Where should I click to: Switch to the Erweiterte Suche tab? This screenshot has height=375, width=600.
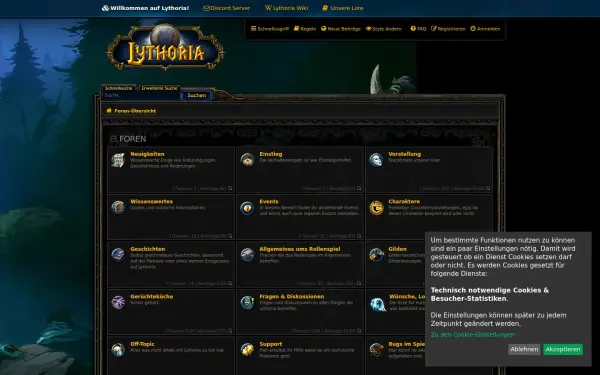[159, 88]
